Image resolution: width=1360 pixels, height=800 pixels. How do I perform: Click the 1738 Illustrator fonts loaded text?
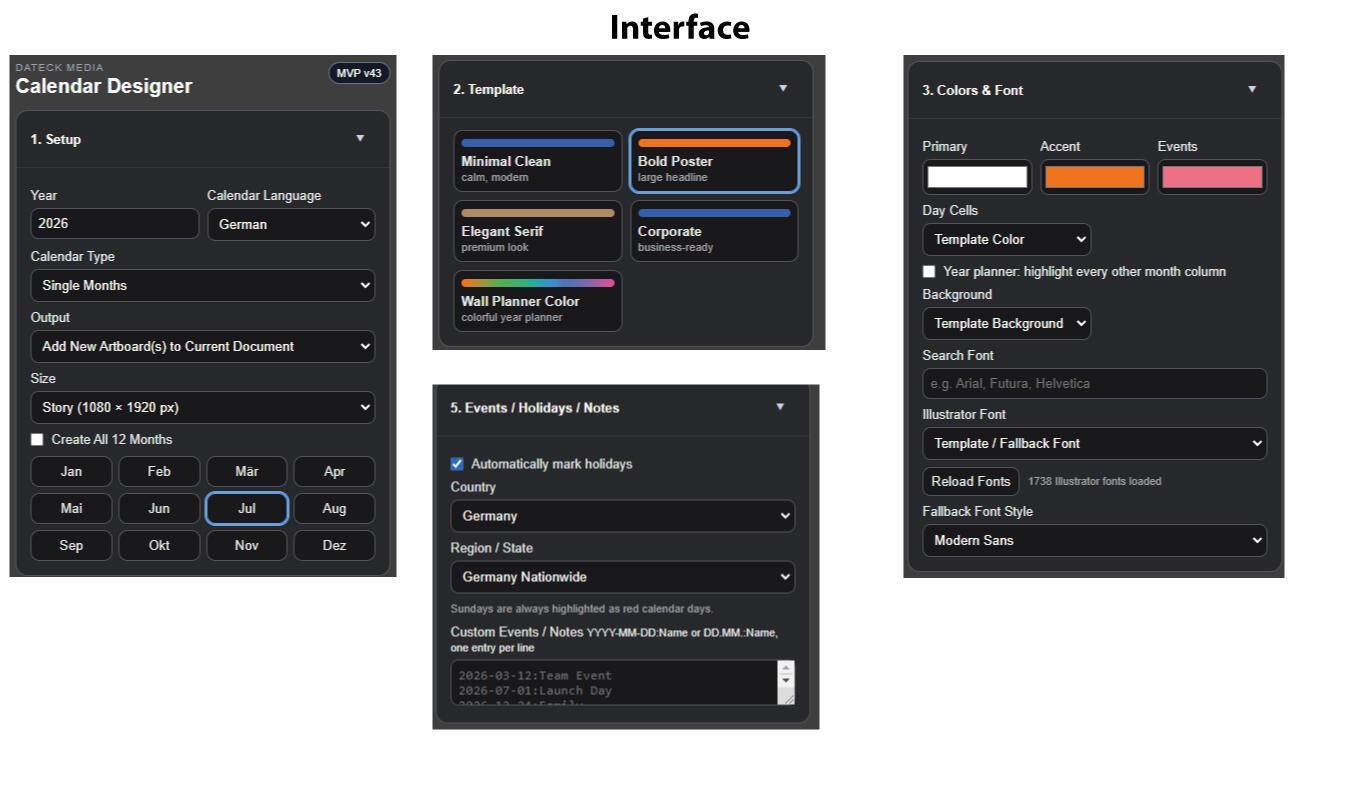coord(1095,481)
